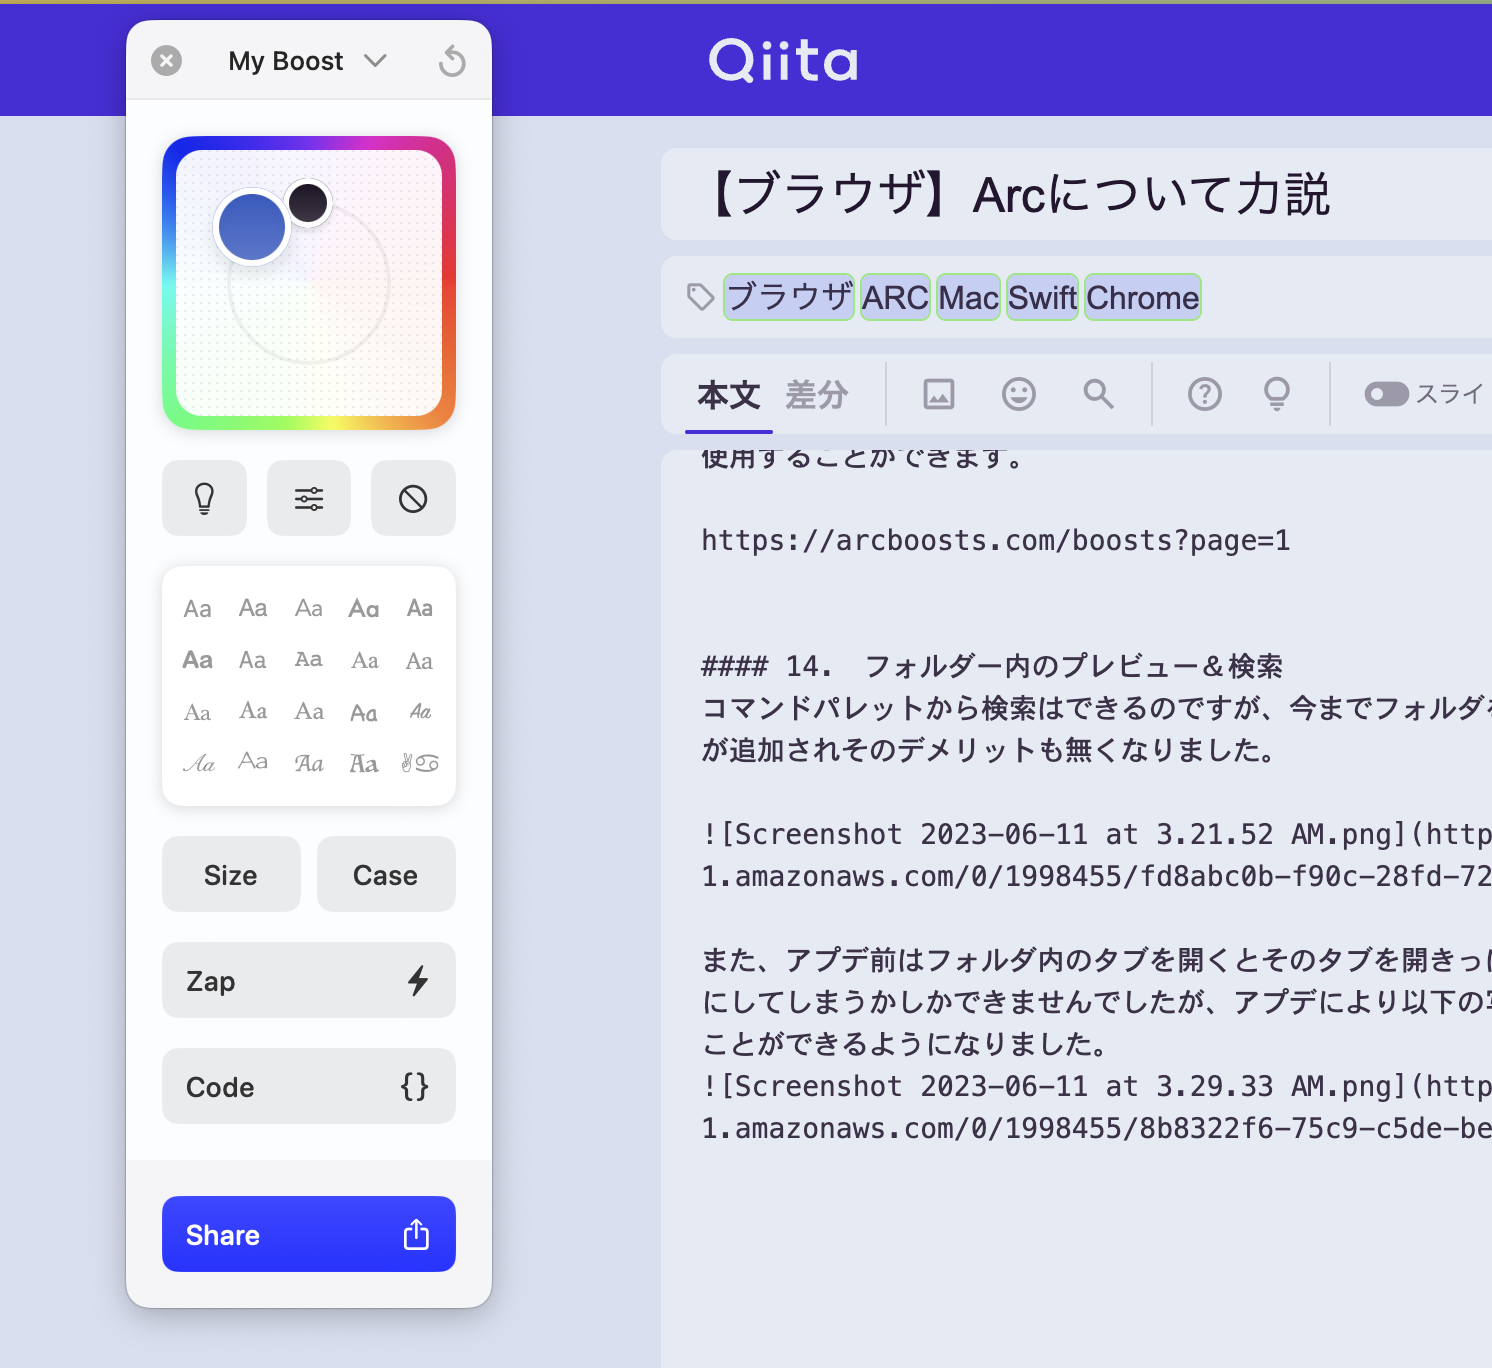Pick the first Aa font in the top row
Viewport: 1492px width, 1368px height.
coord(198,608)
